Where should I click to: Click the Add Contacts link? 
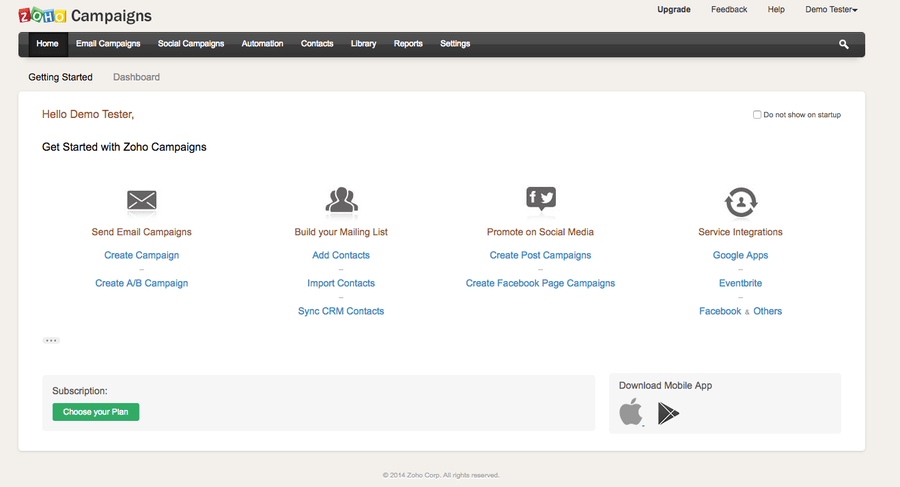pos(341,255)
